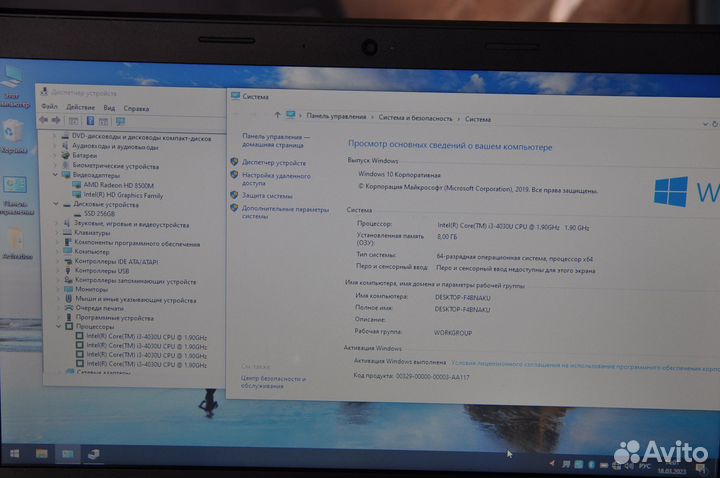
Task: Open Настройка удаленного доступа link
Action: coord(276,179)
